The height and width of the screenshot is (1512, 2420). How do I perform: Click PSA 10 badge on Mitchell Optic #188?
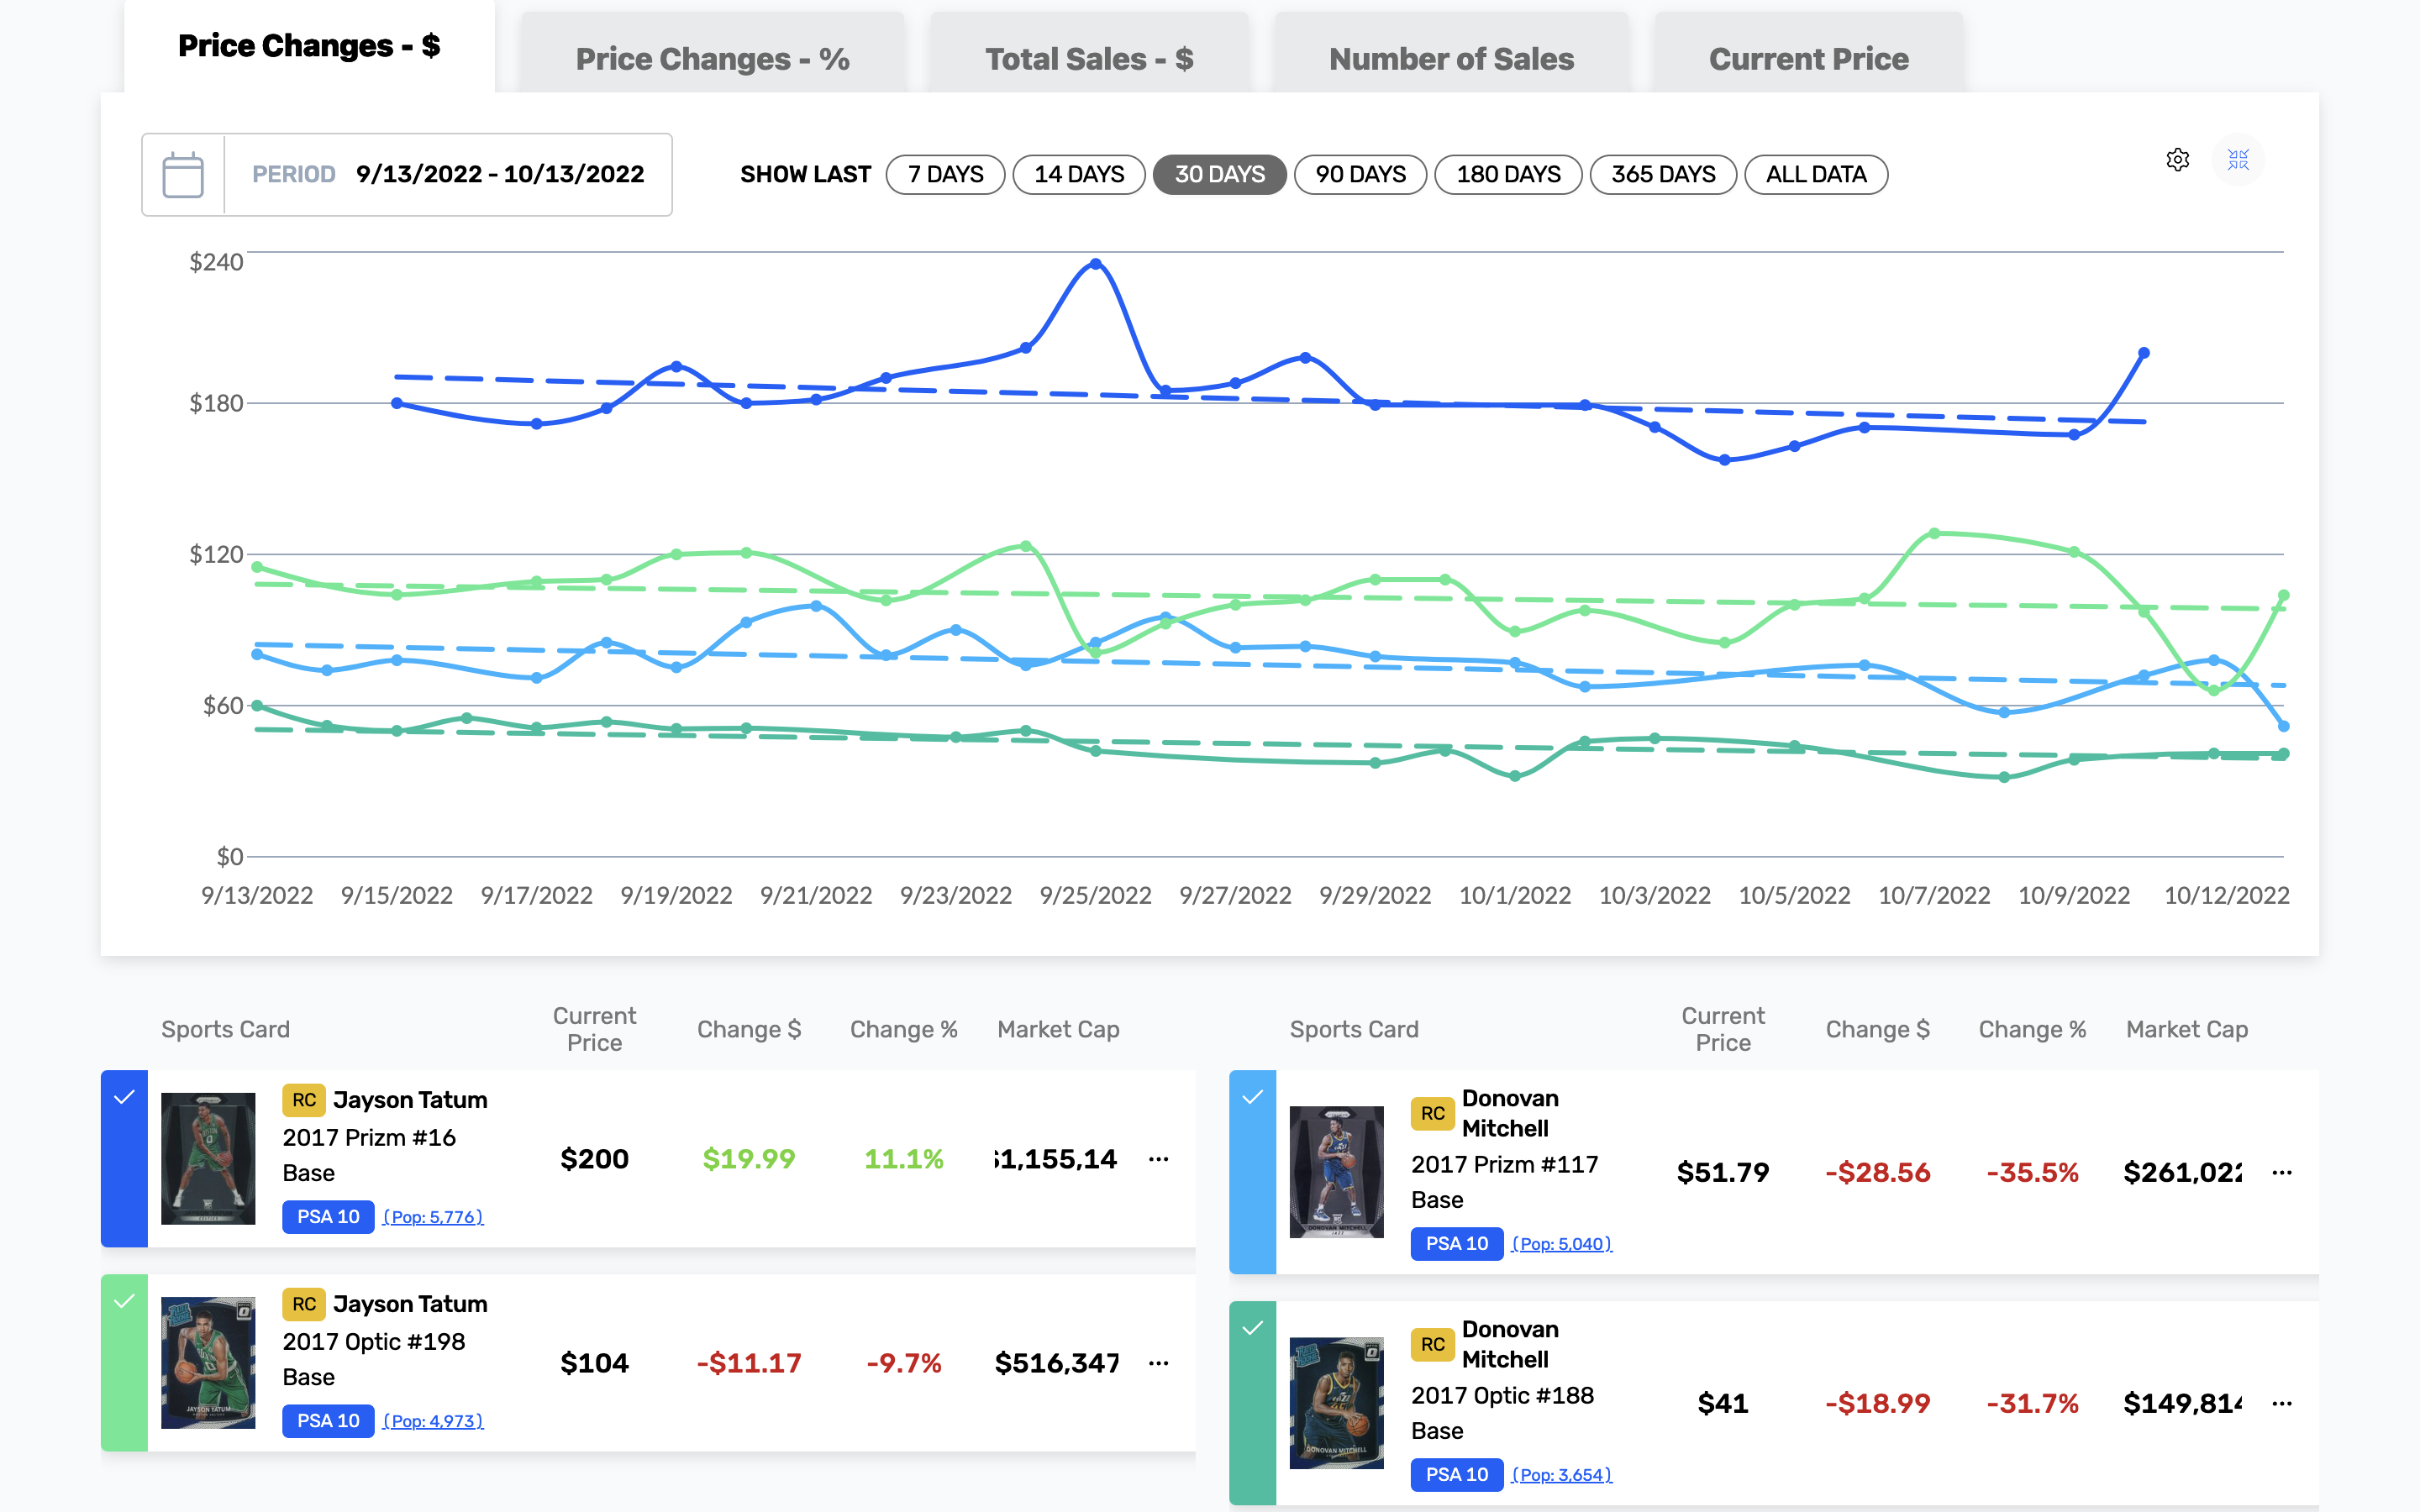click(1456, 1475)
